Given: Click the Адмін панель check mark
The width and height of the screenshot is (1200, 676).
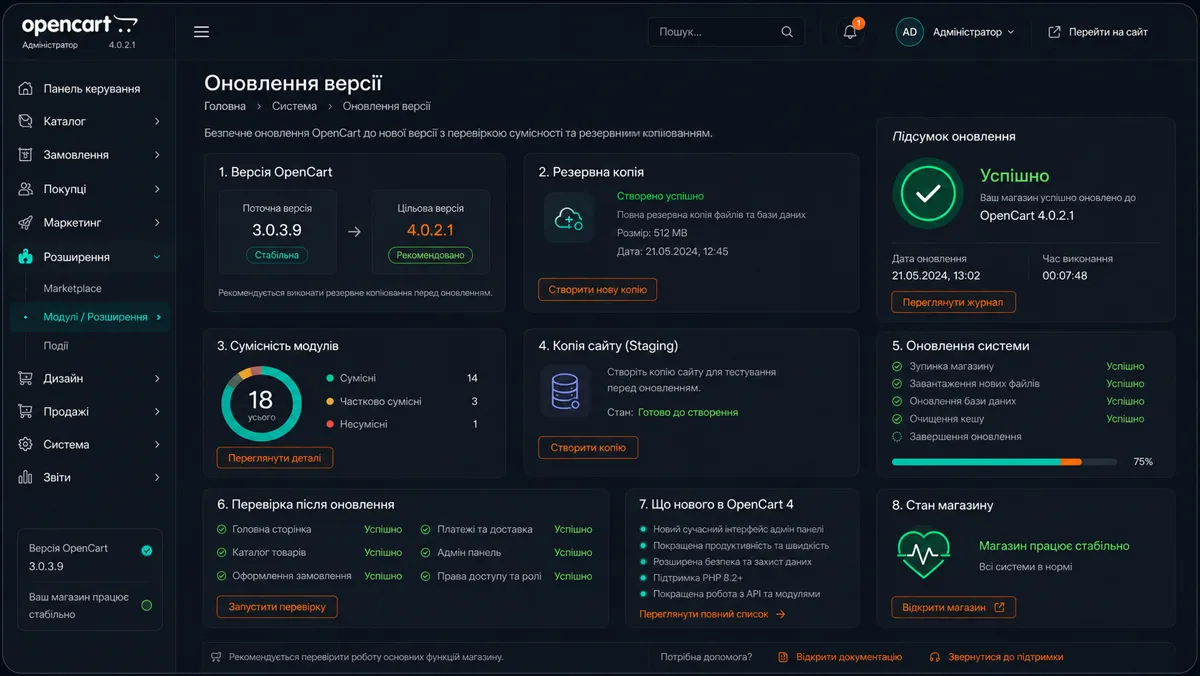Looking at the screenshot, I should click(x=426, y=552).
